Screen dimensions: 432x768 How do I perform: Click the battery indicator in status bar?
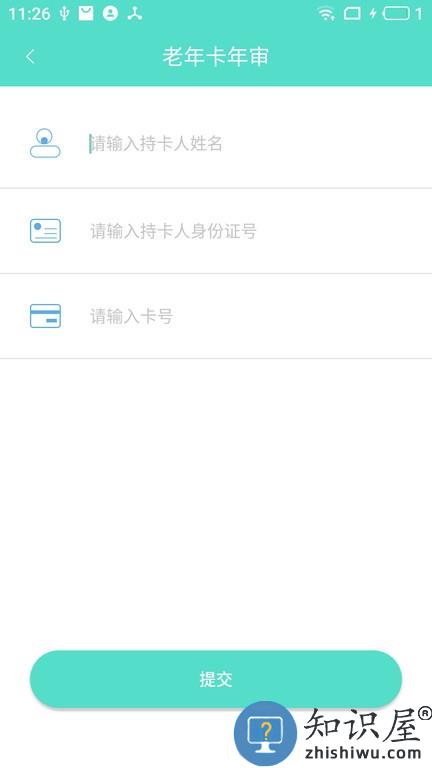[396, 13]
